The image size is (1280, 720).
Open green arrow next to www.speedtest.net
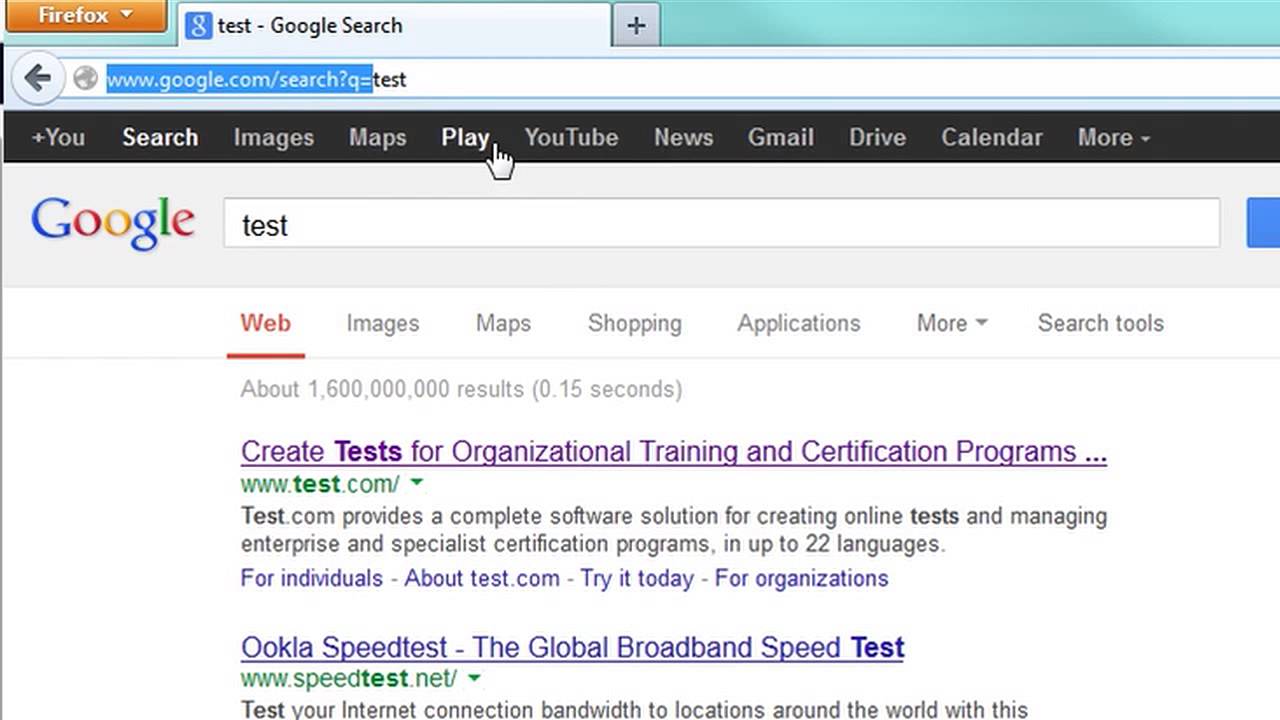coord(474,679)
